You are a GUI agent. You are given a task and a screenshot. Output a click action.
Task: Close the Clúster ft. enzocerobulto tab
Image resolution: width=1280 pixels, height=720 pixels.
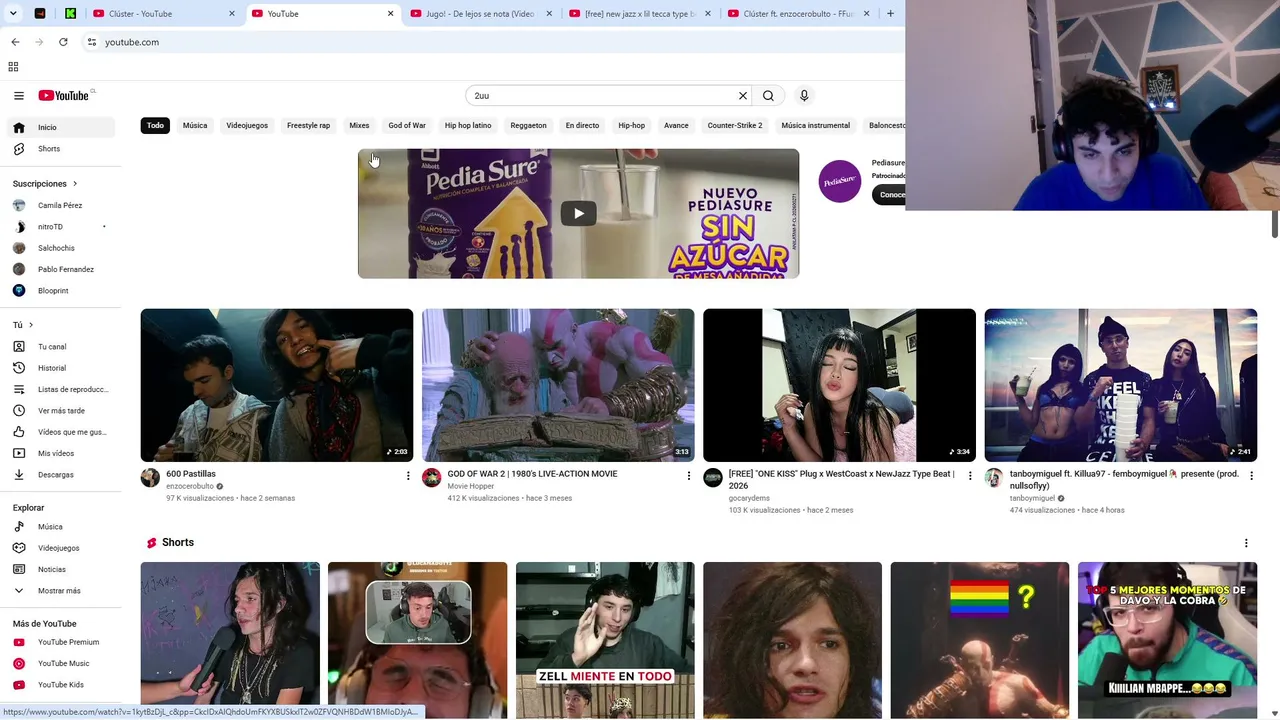[x=866, y=14]
